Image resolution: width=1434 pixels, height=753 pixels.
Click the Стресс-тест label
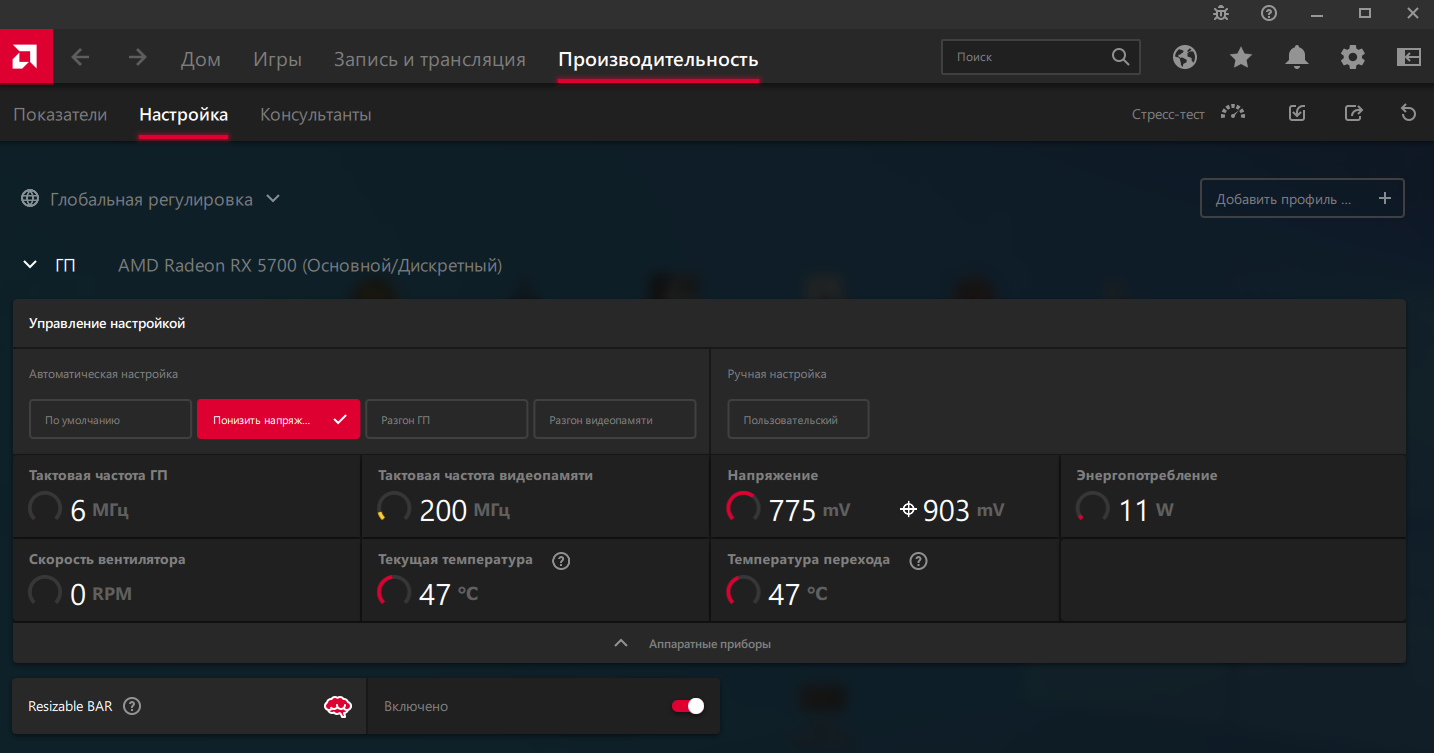1168,114
